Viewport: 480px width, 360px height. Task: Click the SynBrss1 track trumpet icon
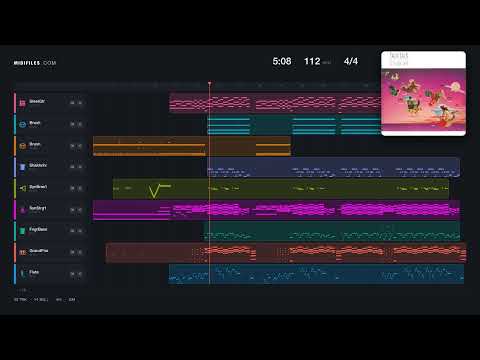[22, 188]
